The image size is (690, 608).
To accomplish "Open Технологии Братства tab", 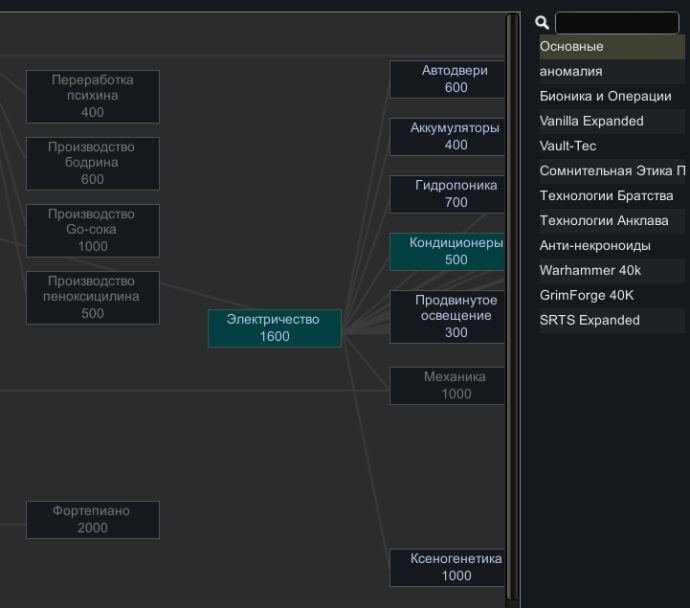I will pyautogui.click(x=612, y=196).
